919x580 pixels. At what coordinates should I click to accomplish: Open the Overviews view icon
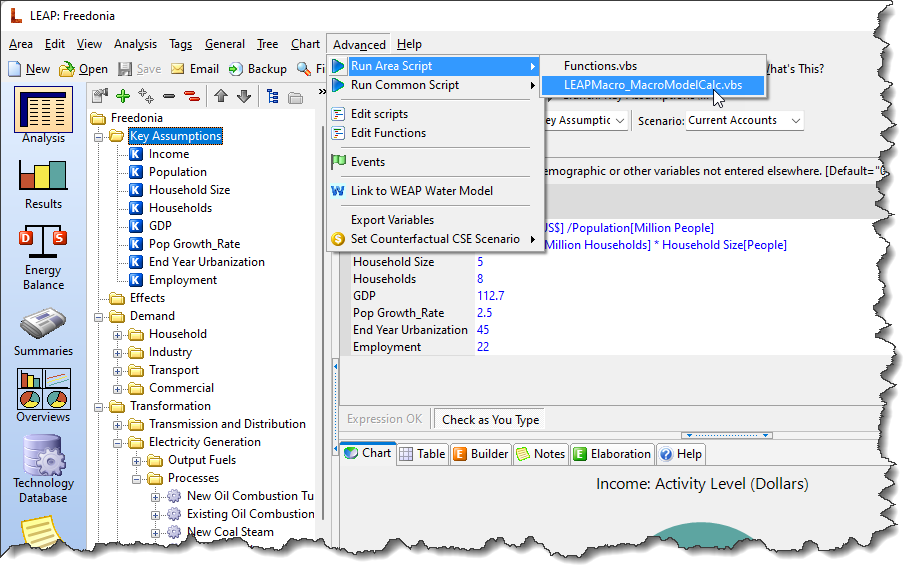click(43, 388)
